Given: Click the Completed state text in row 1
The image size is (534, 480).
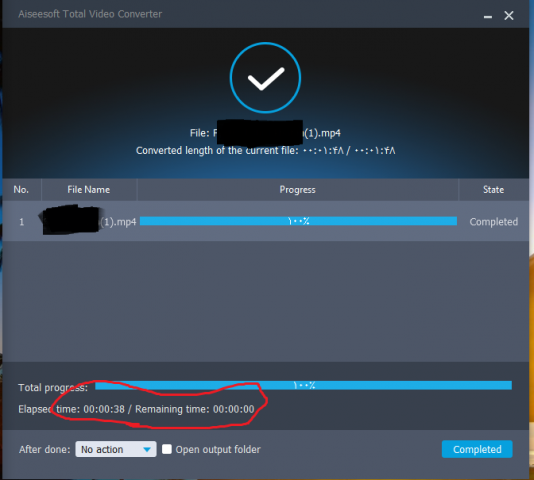Looking at the screenshot, I should coord(493,222).
